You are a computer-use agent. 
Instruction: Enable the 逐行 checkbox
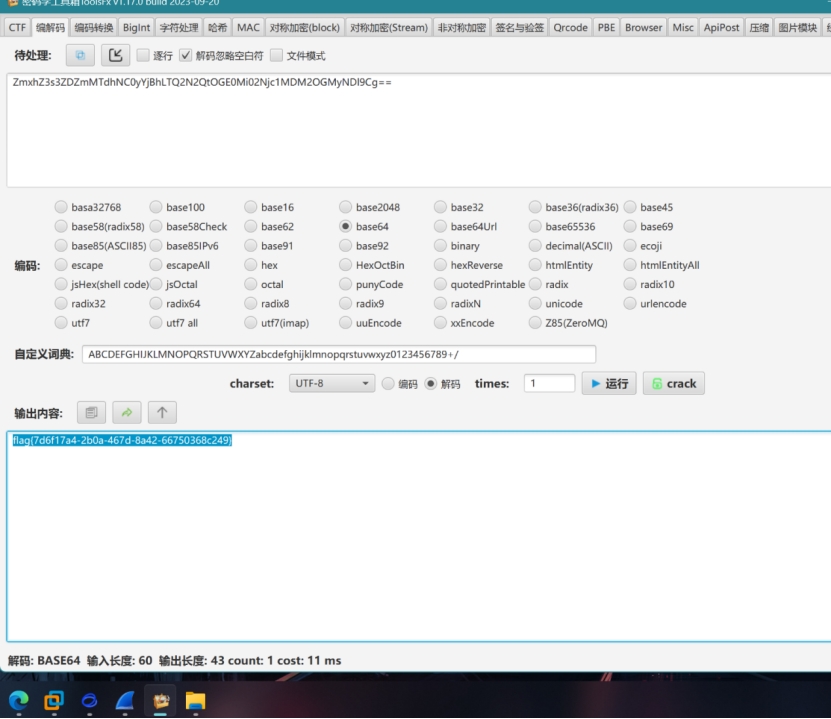point(143,56)
